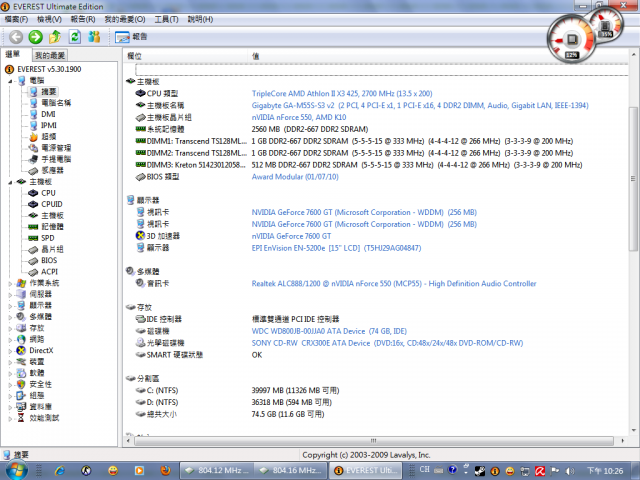Open 電源管理 power management item
640x480 pixels.
click(56, 148)
